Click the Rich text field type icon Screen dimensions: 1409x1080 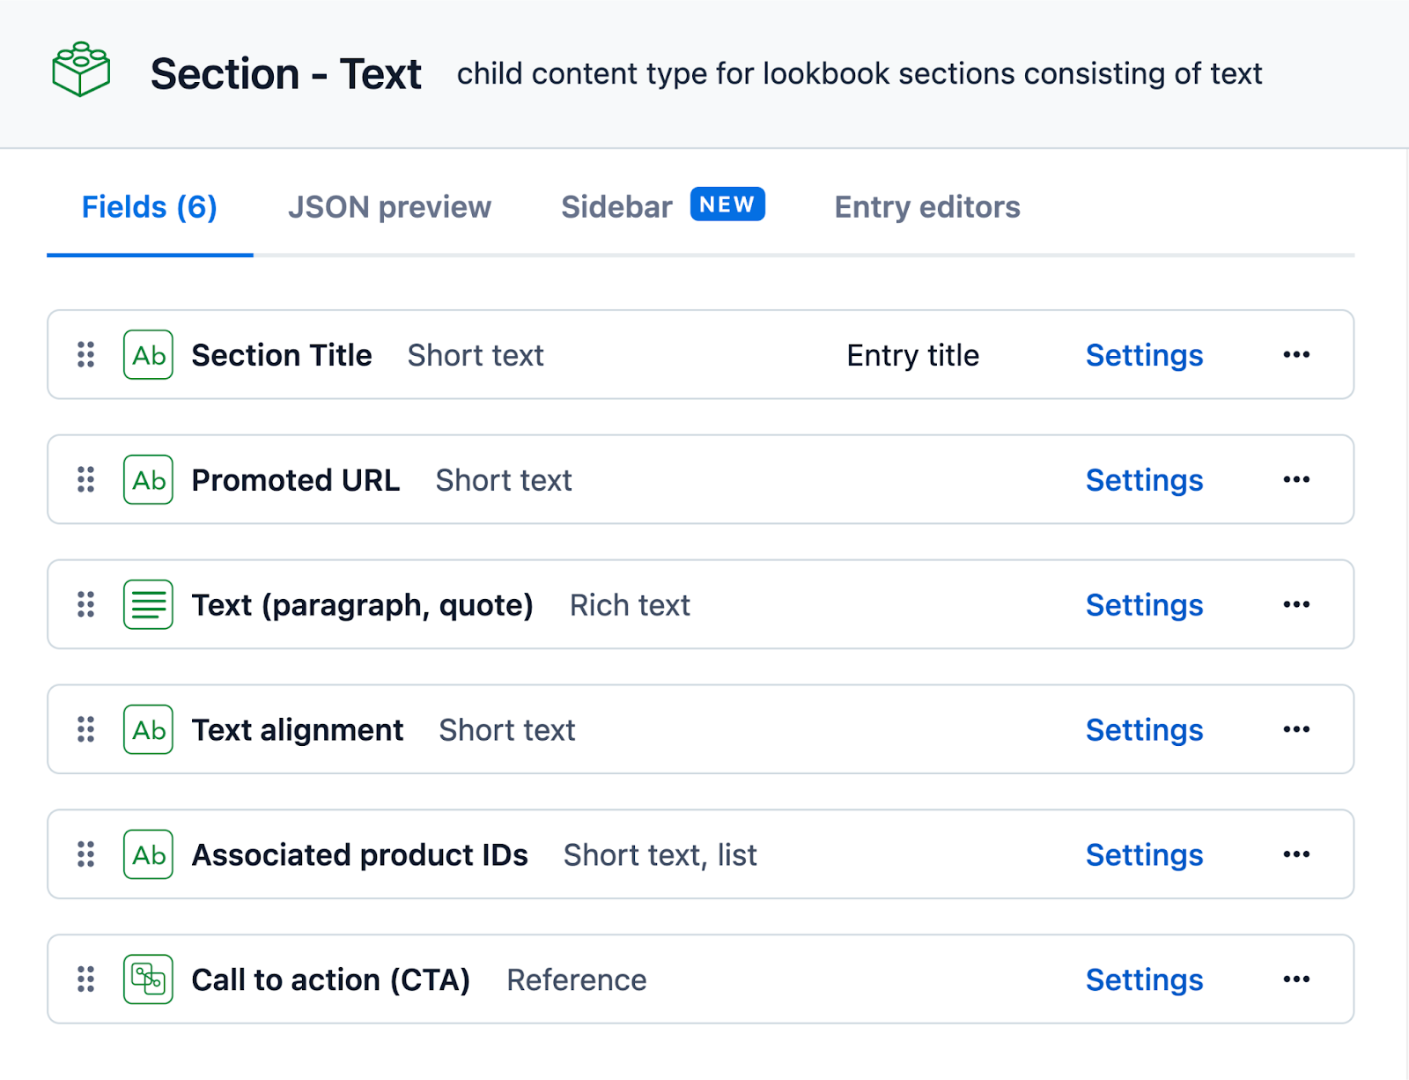point(148,605)
